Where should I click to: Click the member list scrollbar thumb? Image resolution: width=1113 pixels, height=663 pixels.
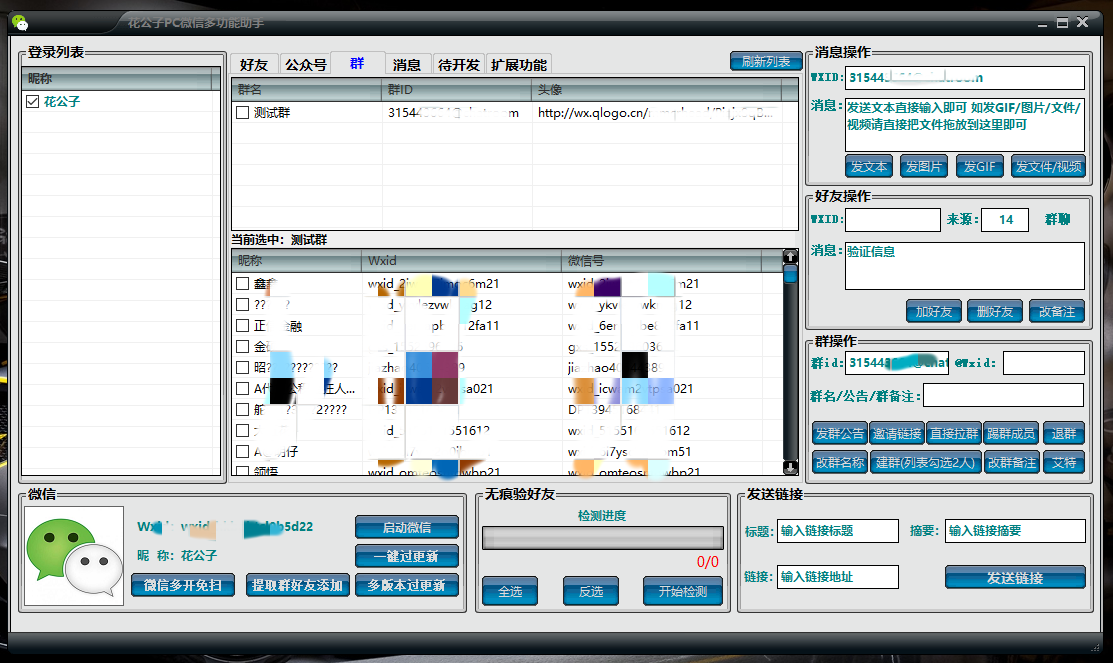point(790,274)
